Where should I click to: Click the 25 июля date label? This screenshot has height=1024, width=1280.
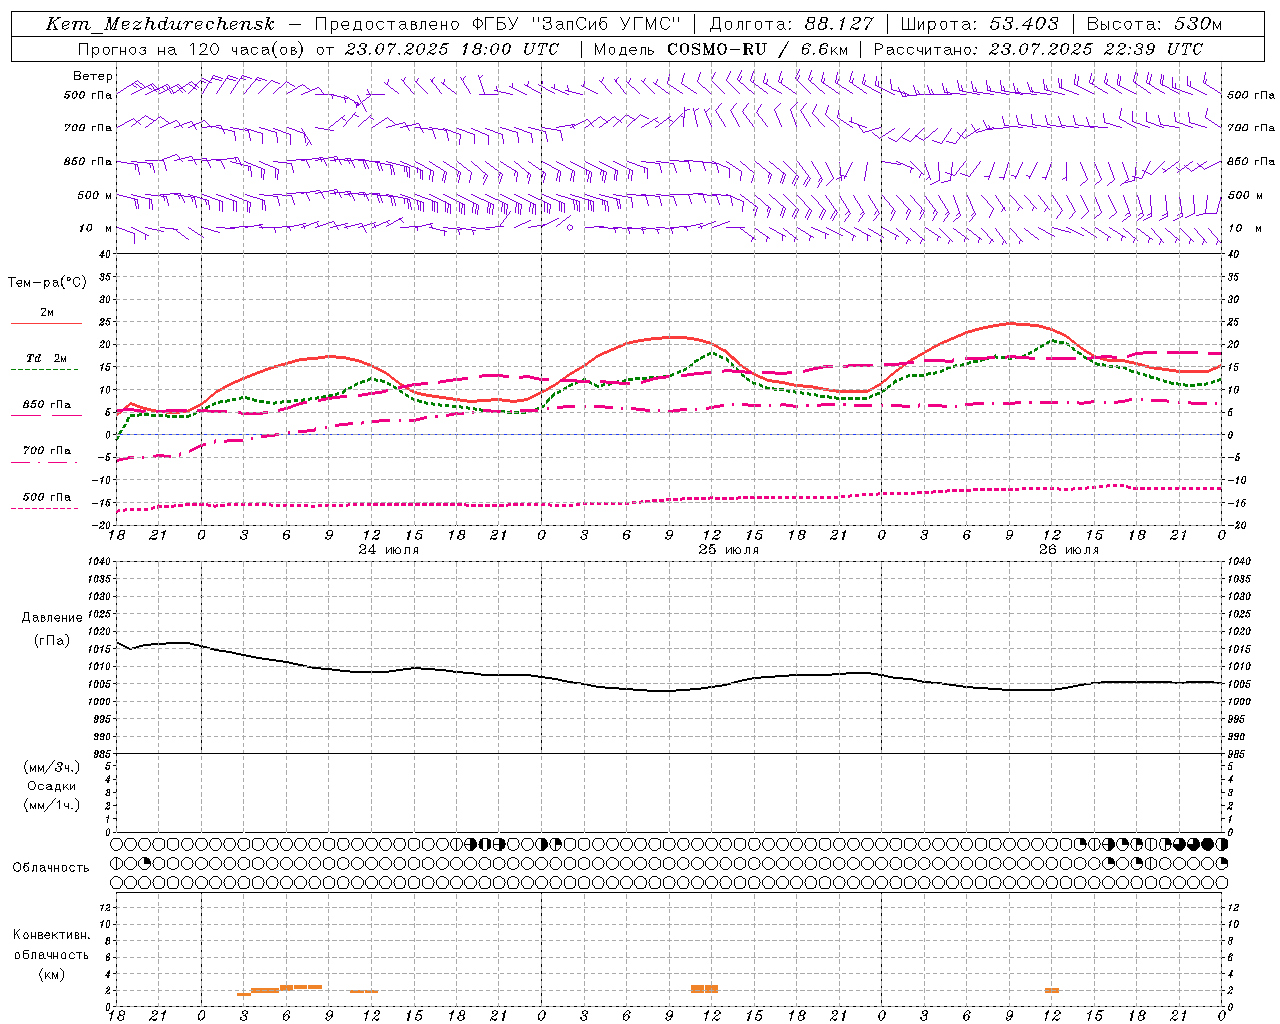coord(729,550)
